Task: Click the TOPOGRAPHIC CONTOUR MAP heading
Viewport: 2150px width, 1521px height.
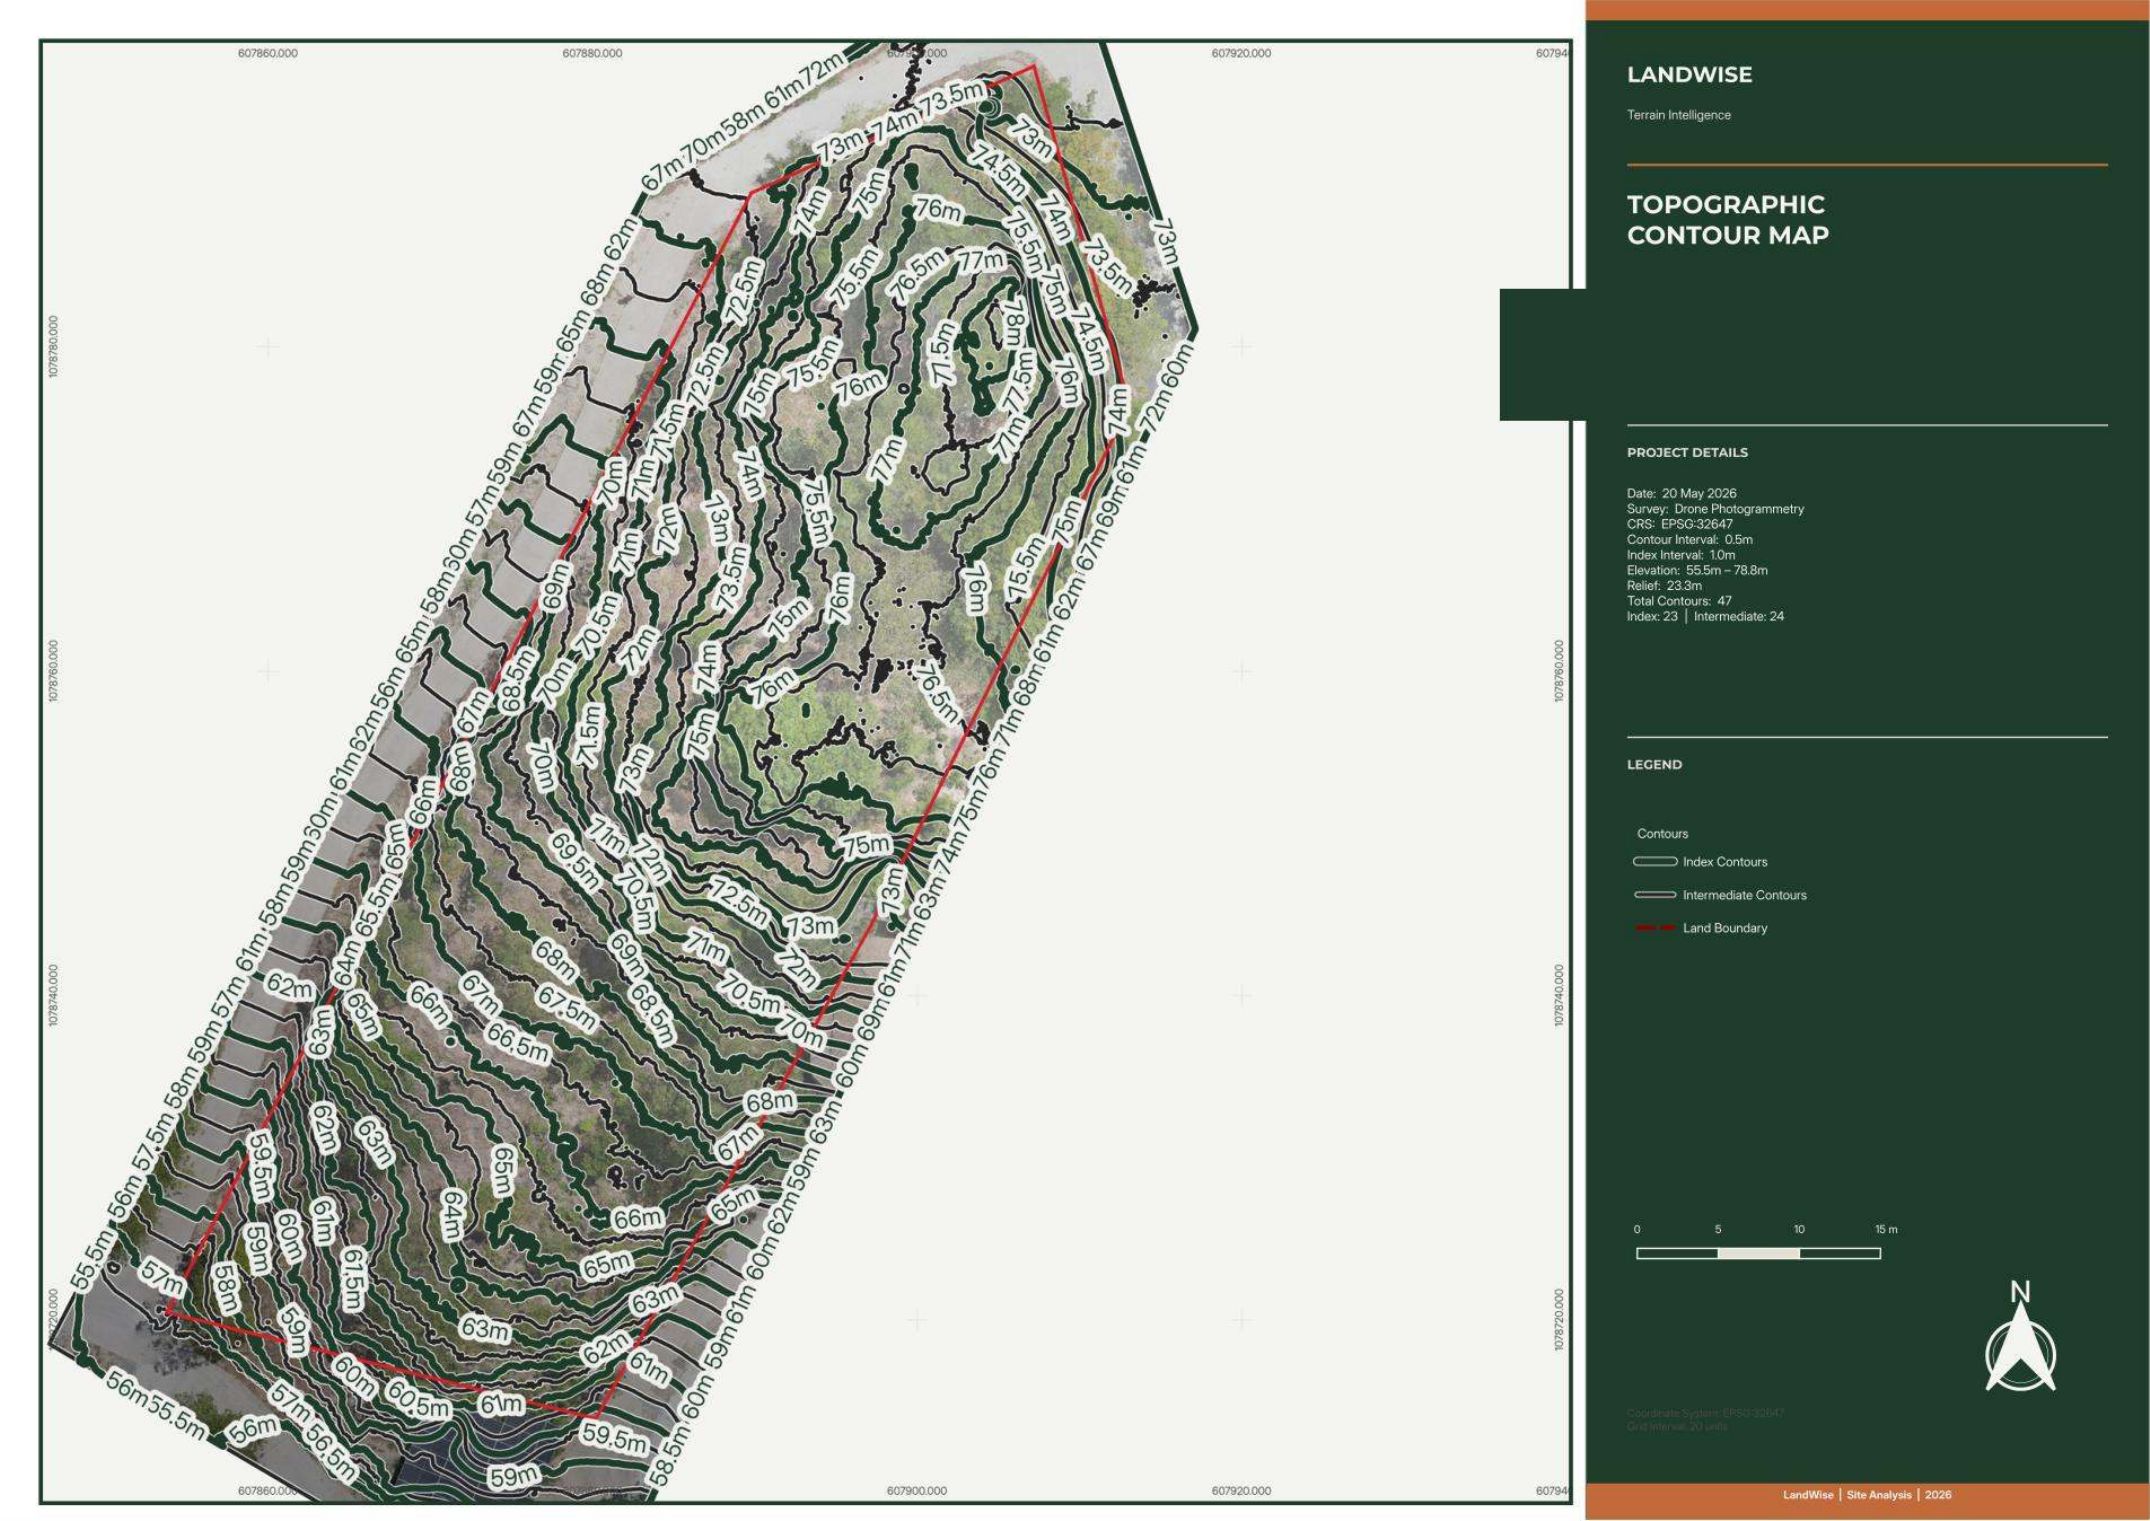Action: (x=1727, y=220)
